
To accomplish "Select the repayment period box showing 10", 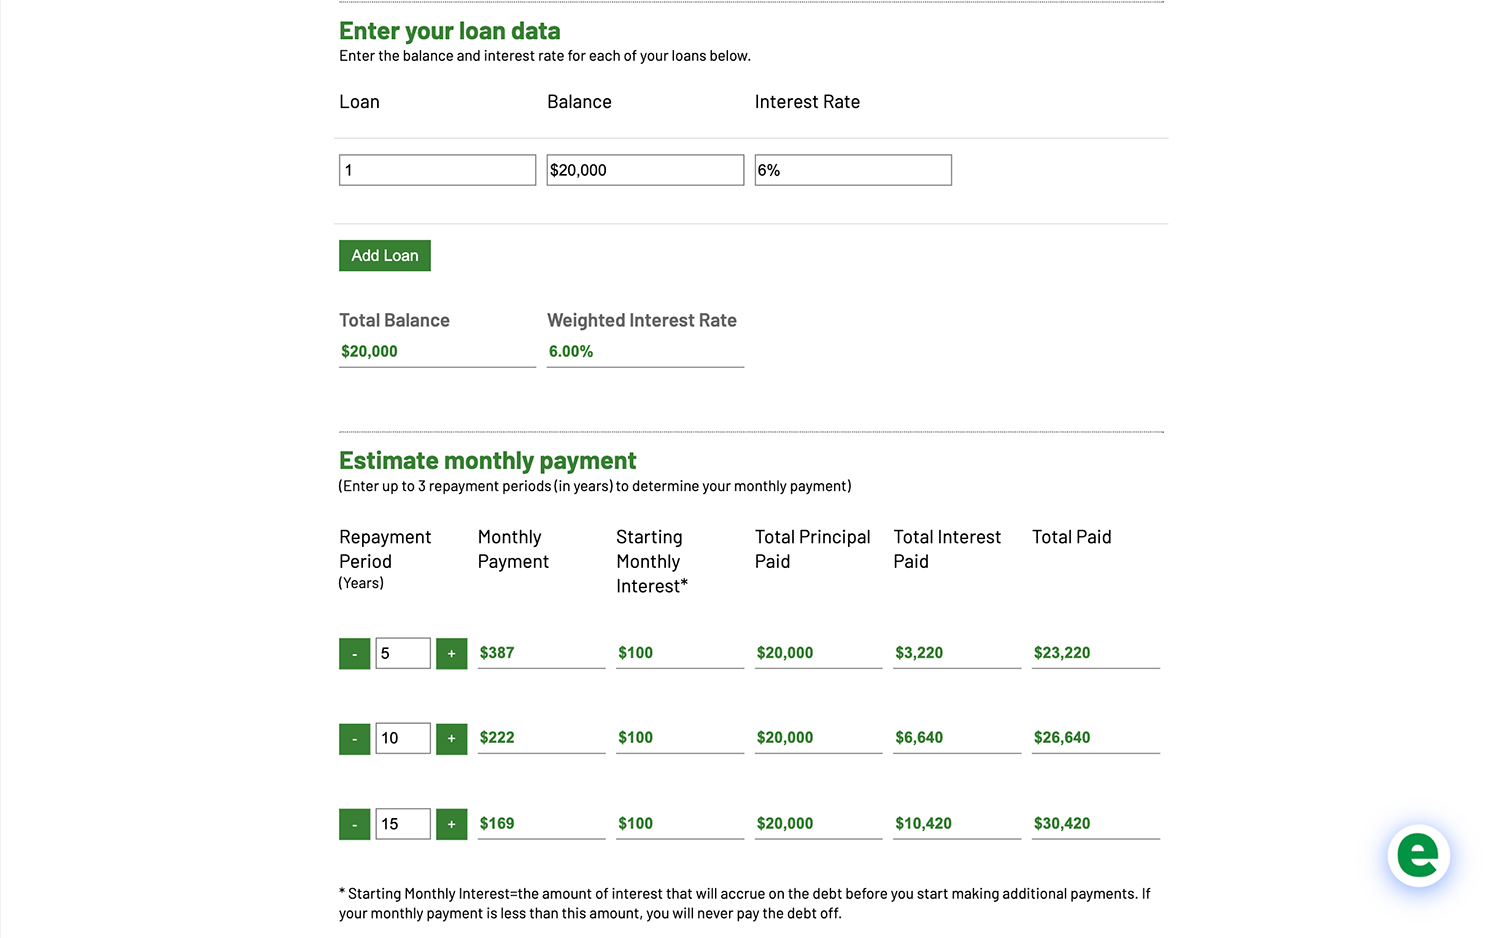I will point(402,737).
